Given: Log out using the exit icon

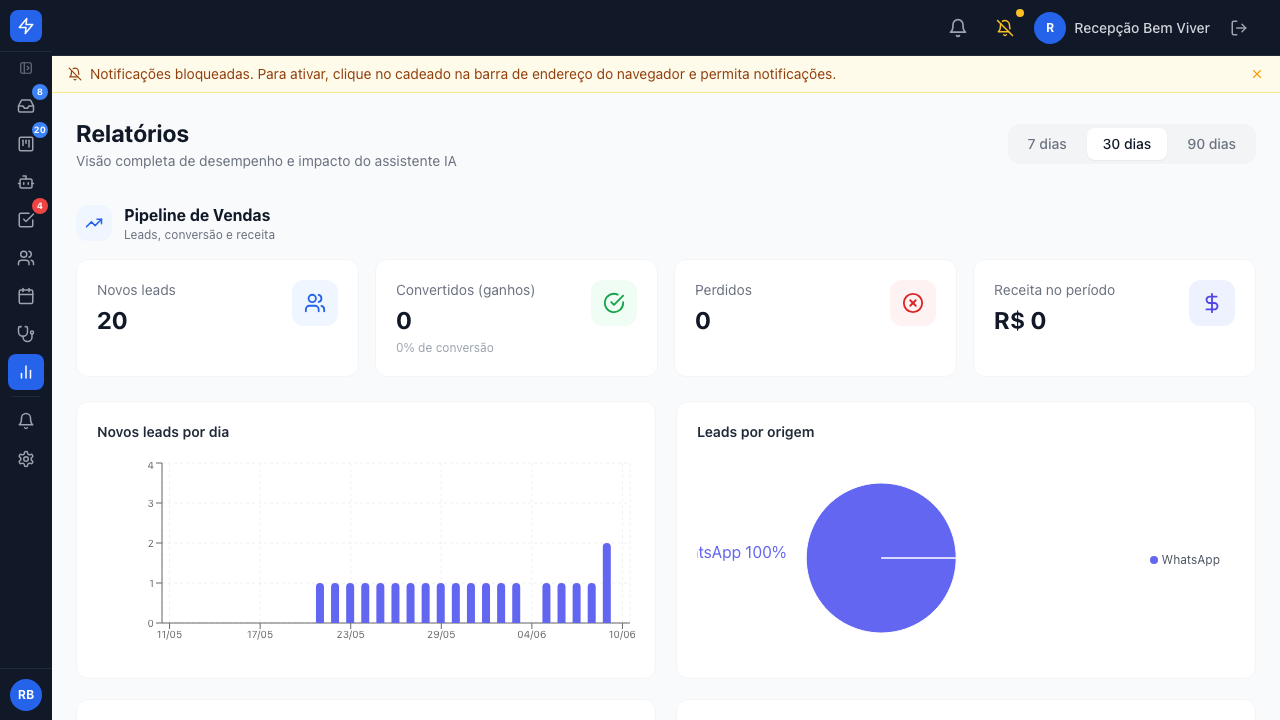Looking at the screenshot, I should coord(1239,28).
